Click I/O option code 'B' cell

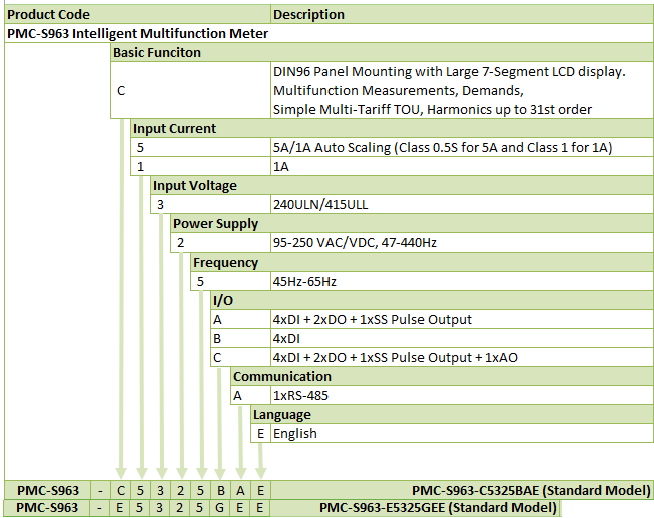(x=241, y=339)
